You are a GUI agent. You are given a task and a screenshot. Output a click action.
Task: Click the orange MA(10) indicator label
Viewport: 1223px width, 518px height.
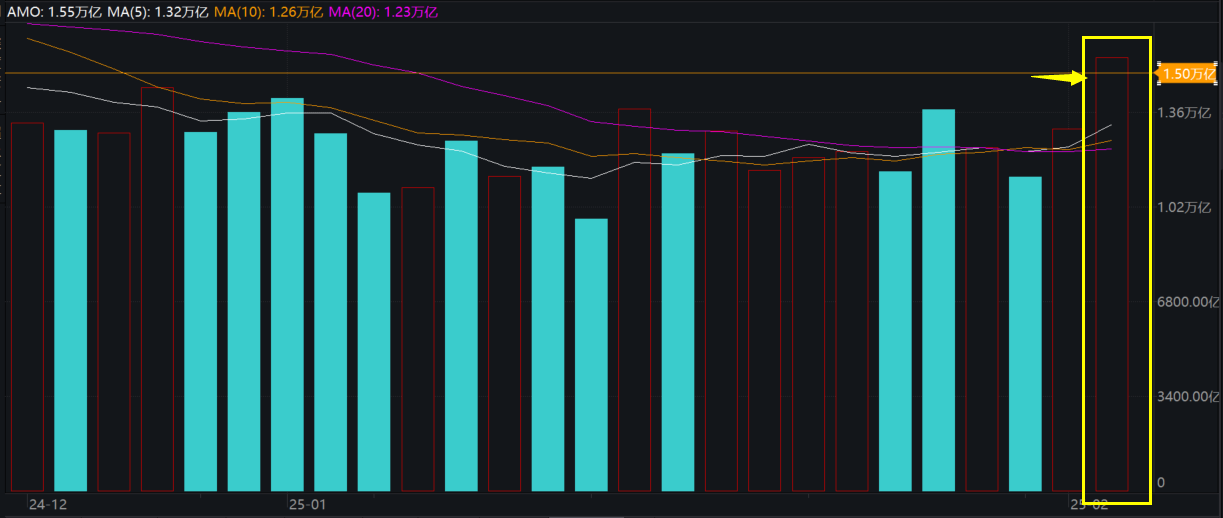[268, 12]
